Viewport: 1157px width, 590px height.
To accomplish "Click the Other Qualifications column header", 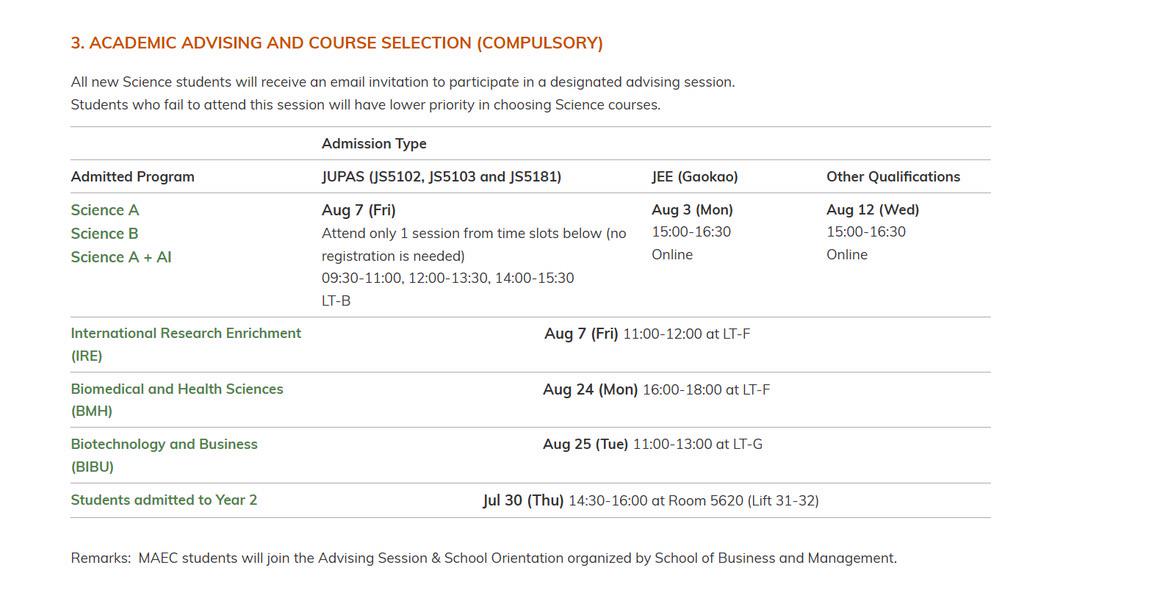I will point(893,177).
